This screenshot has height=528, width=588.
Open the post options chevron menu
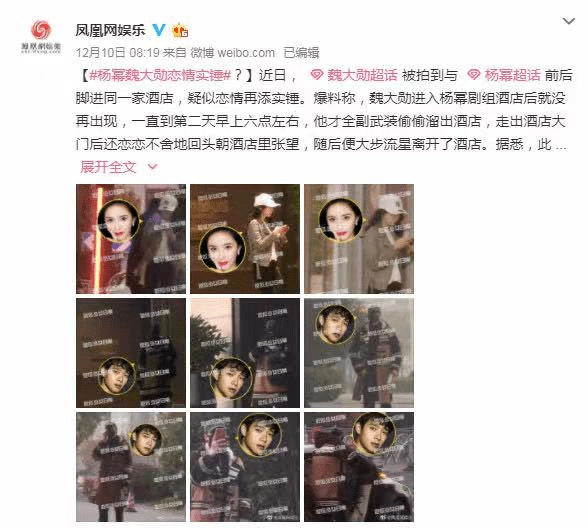(569, 21)
